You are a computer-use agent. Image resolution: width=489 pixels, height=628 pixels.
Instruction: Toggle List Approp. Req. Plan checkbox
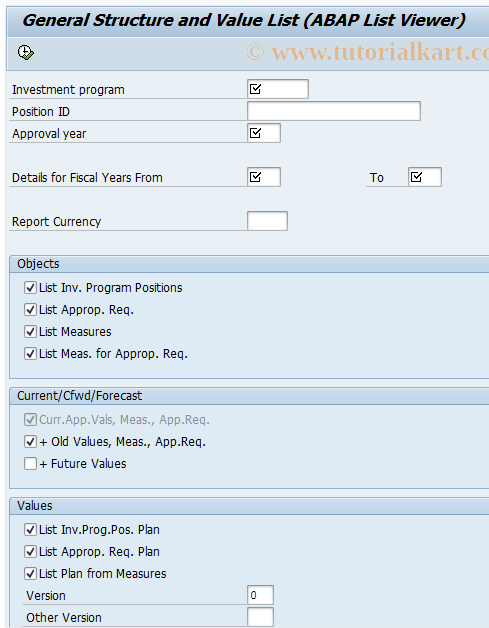pos(30,552)
